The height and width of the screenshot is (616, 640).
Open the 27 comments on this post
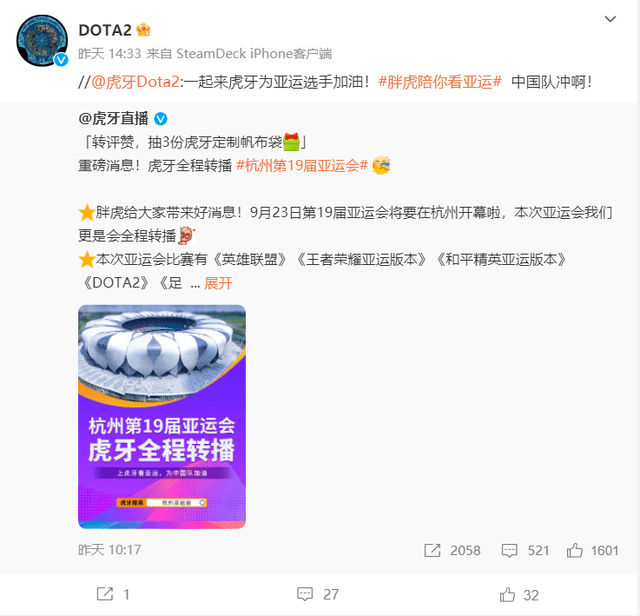(318, 594)
